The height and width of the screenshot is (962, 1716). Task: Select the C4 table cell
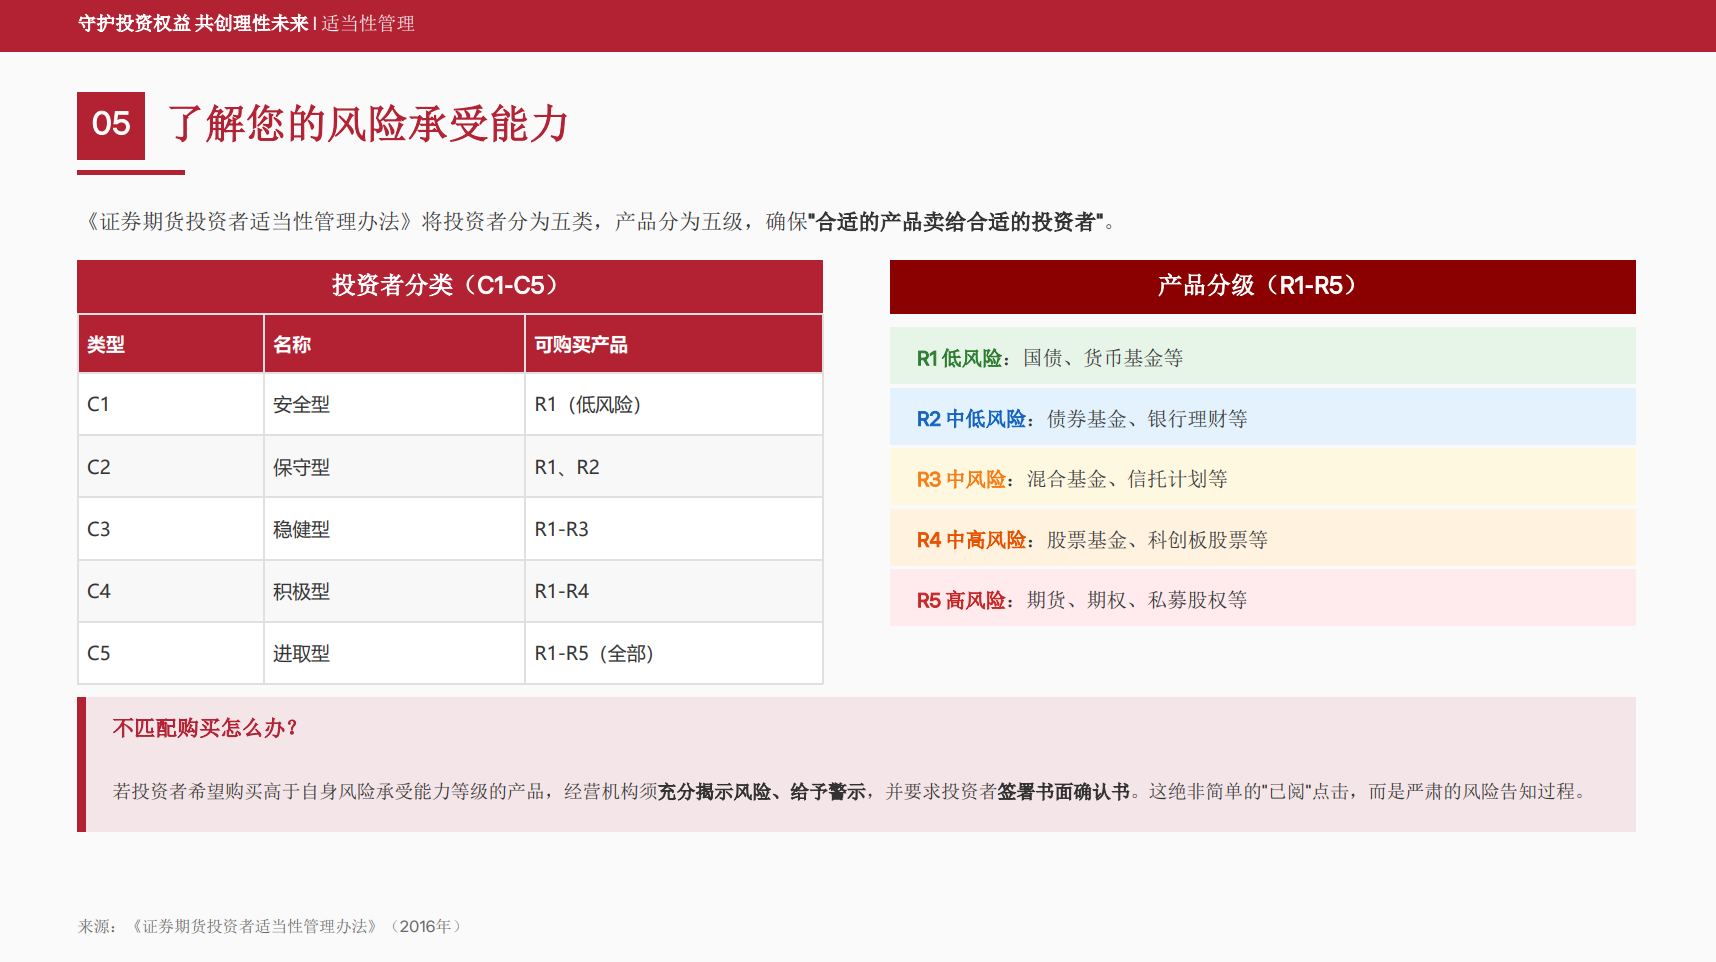[x=171, y=591]
